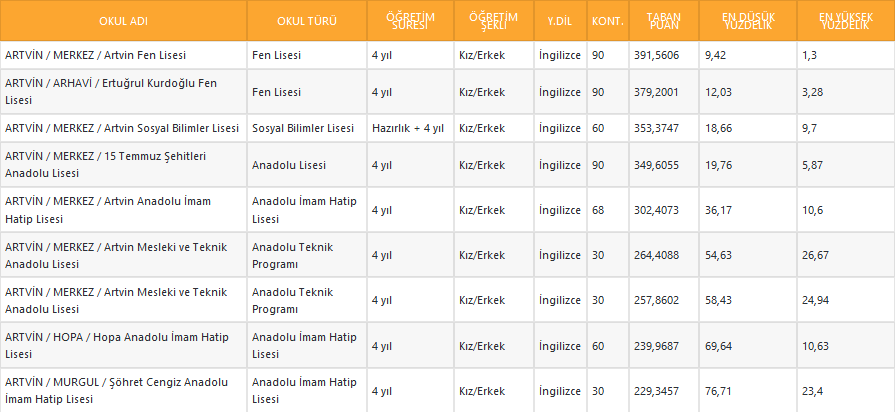Sort by TABAN PUAN header

point(663,21)
